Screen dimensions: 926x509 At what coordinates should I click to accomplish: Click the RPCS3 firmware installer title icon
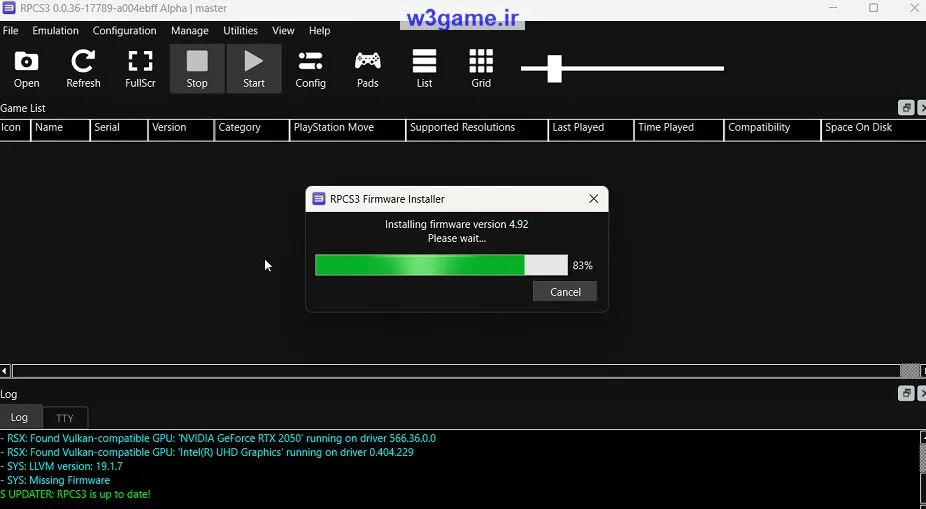tap(319, 199)
